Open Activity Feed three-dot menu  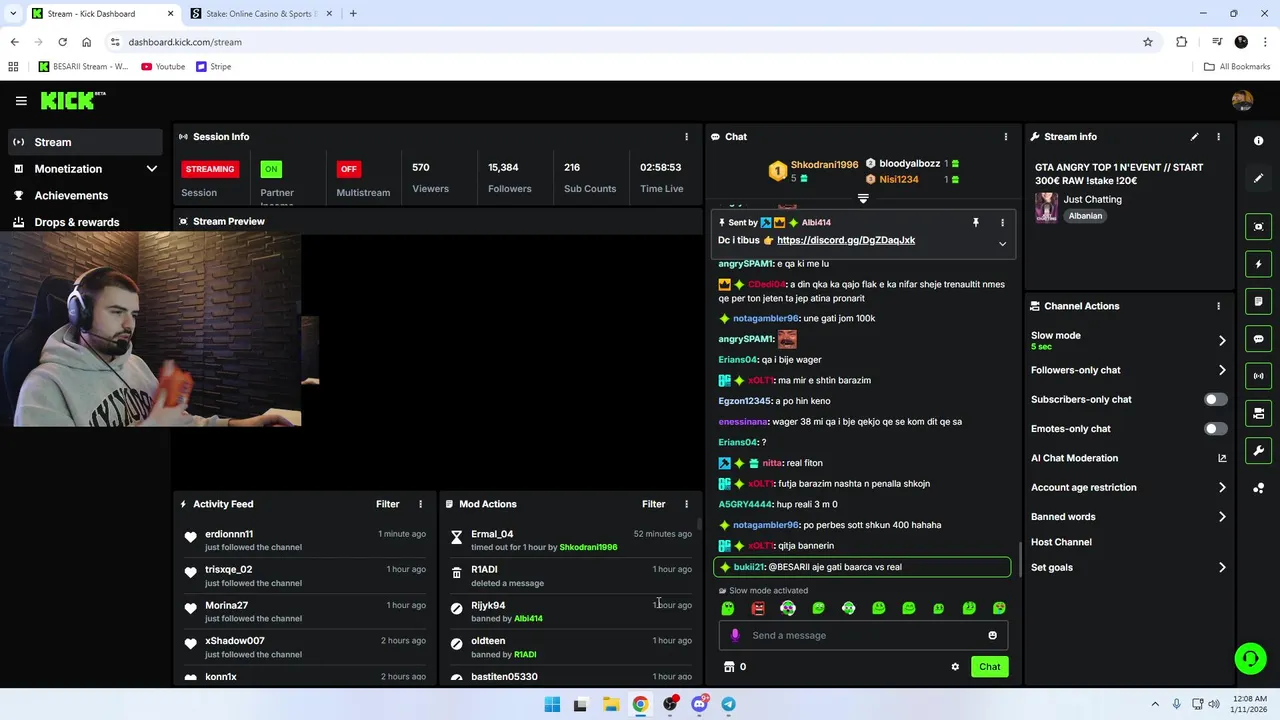[x=420, y=504]
